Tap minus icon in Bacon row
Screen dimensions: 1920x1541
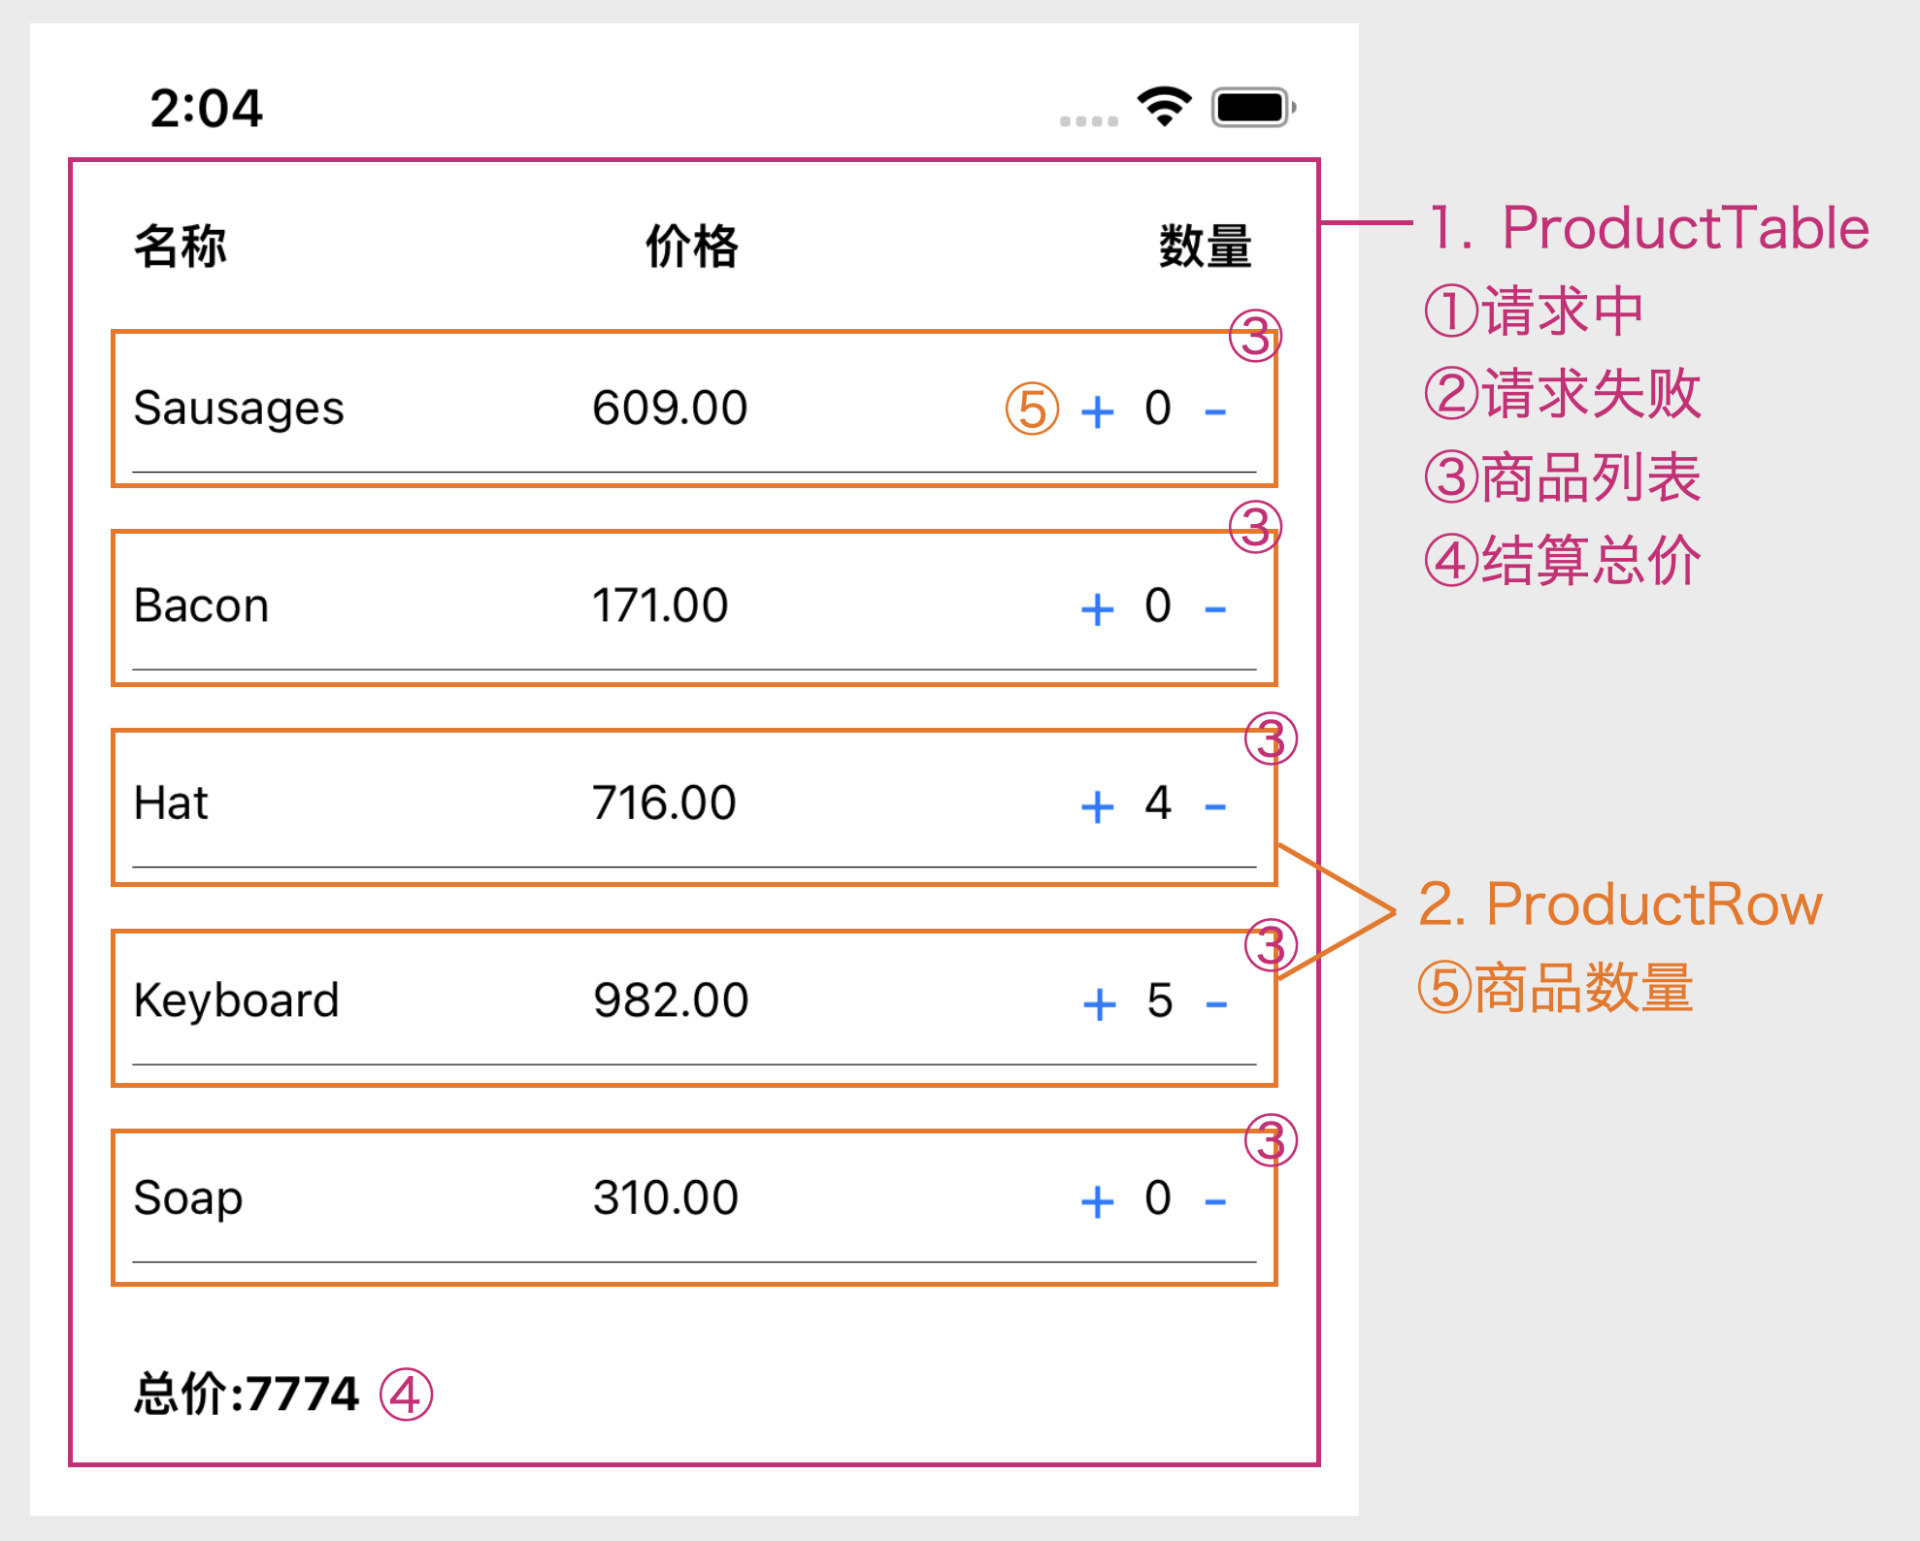[x=1215, y=608]
